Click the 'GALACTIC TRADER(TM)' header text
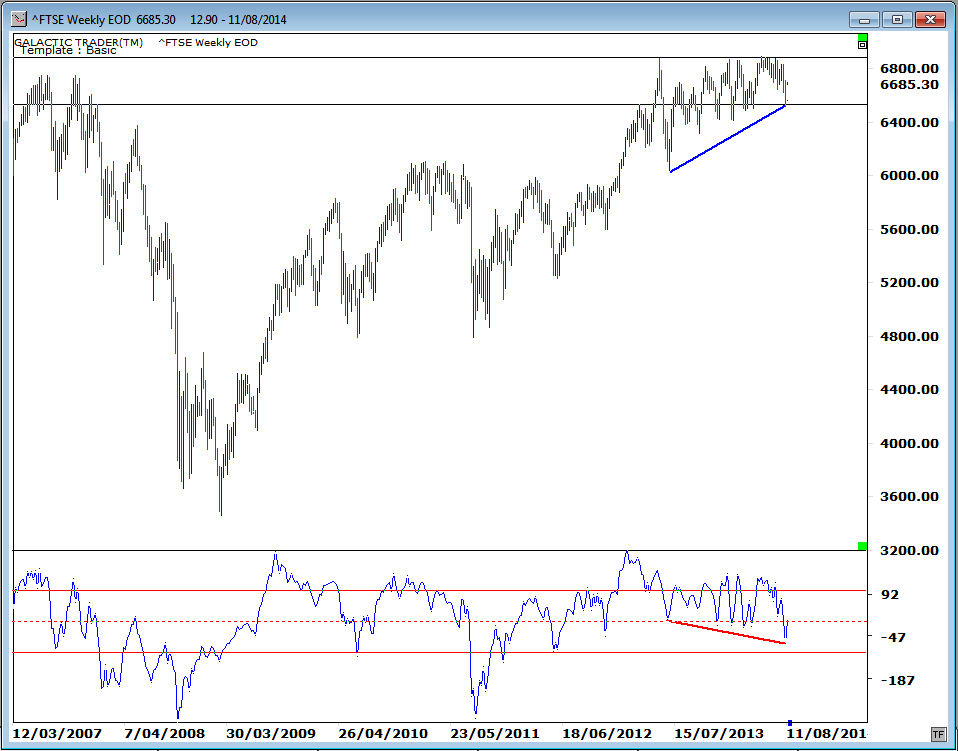 pyautogui.click(x=79, y=42)
